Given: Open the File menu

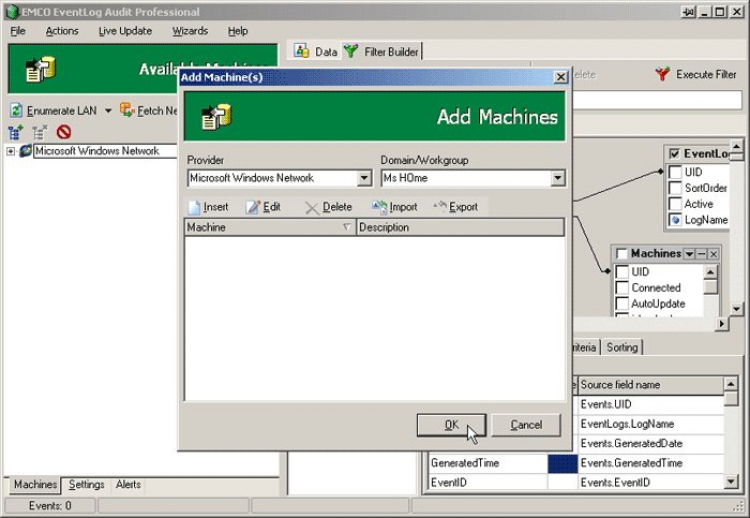Looking at the screenshot, I should point(18,31).
